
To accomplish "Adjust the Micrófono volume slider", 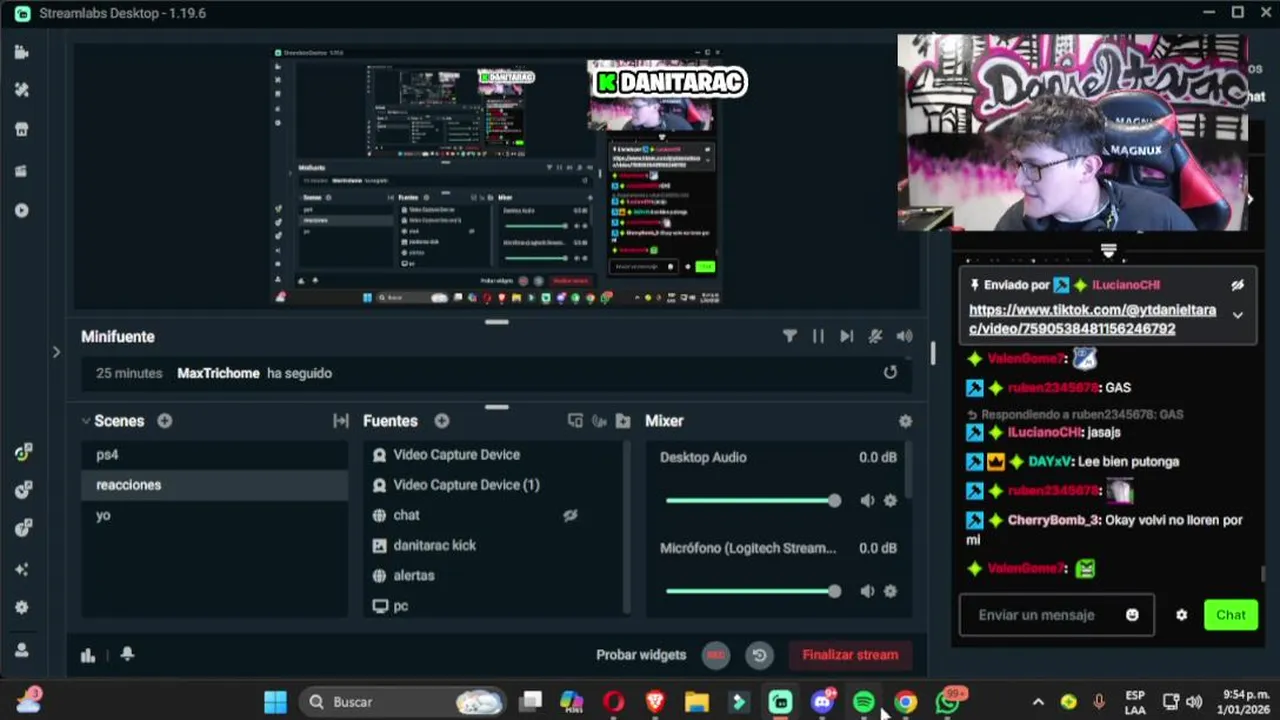I will 753,591.
